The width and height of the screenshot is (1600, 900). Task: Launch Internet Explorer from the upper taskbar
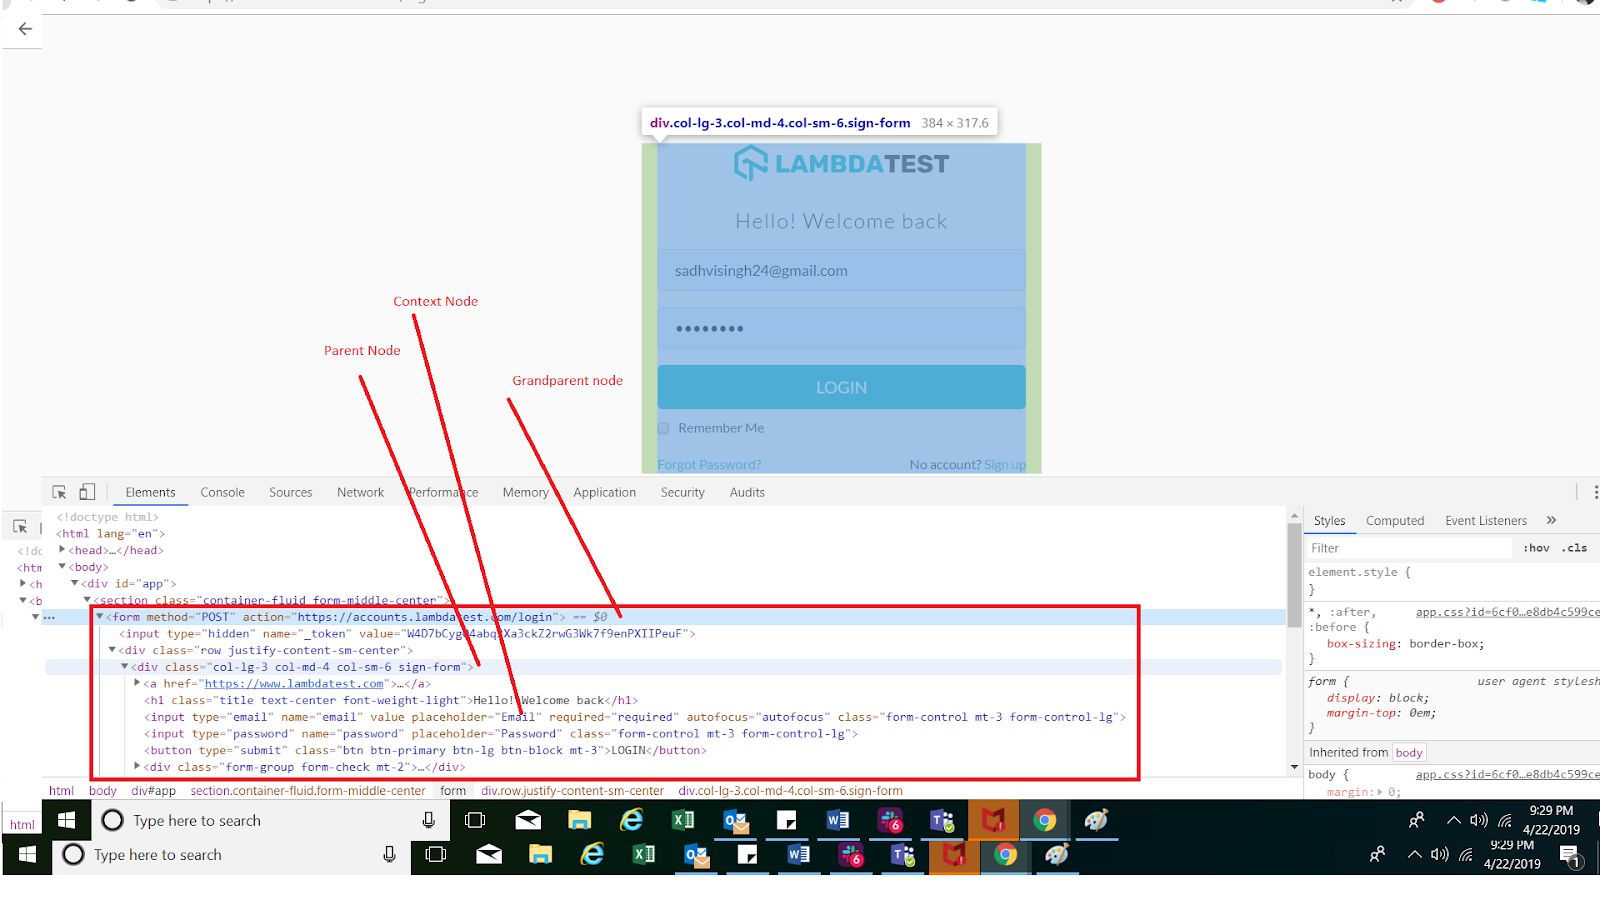[632, 820]
